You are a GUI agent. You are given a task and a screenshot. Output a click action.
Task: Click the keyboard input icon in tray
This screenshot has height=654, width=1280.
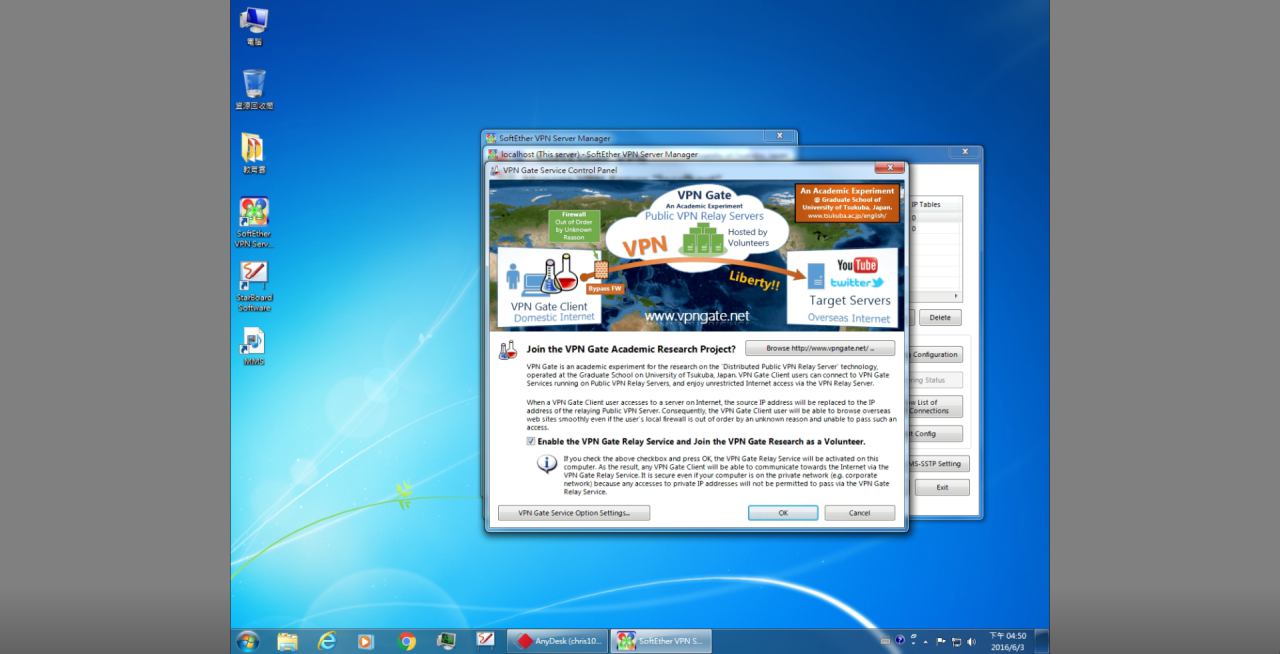click(x=885, y=641)
